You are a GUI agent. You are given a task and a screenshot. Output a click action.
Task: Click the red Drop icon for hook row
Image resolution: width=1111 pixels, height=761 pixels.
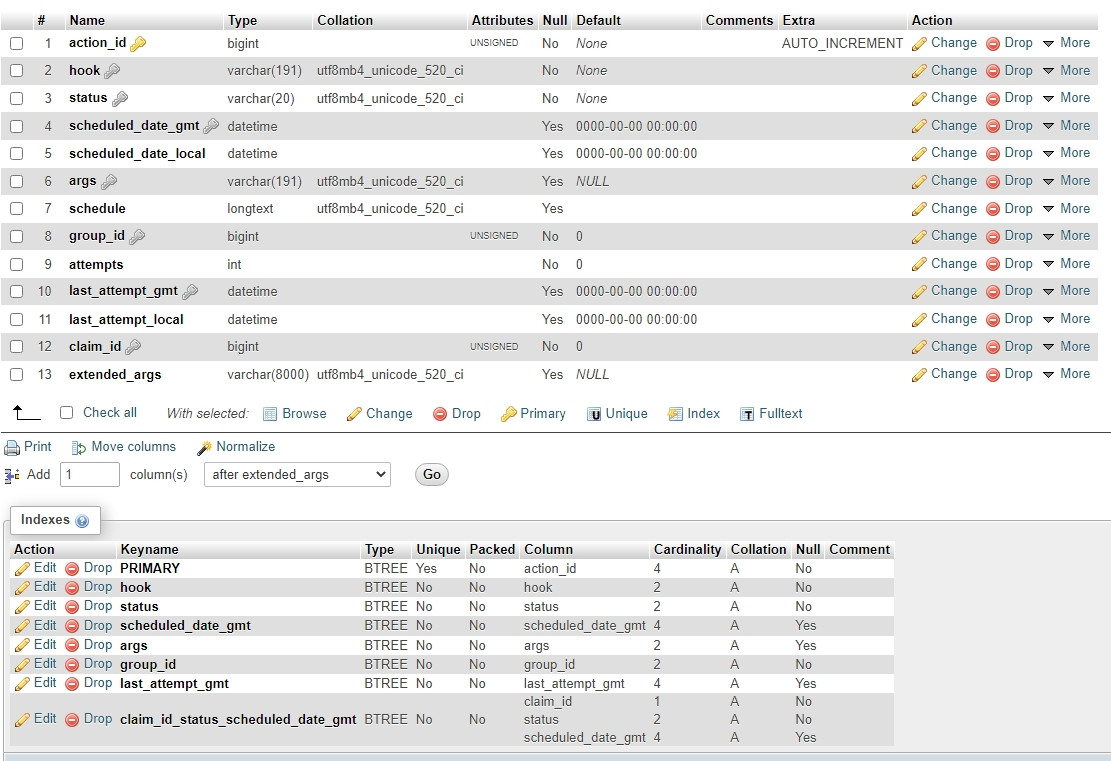pyautogui.click(x=993, y=71)
